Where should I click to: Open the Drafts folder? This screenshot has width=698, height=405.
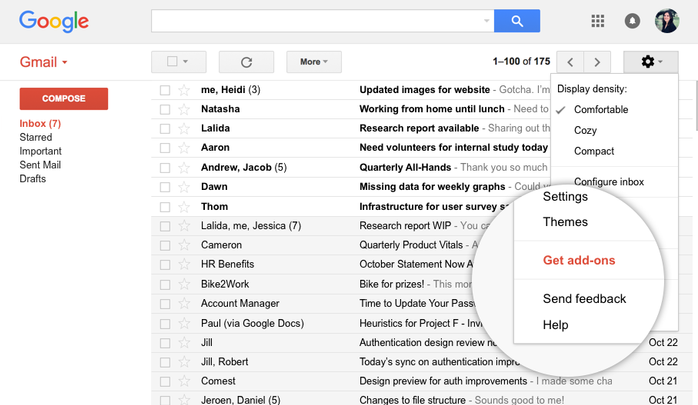[x=32, y=178]
